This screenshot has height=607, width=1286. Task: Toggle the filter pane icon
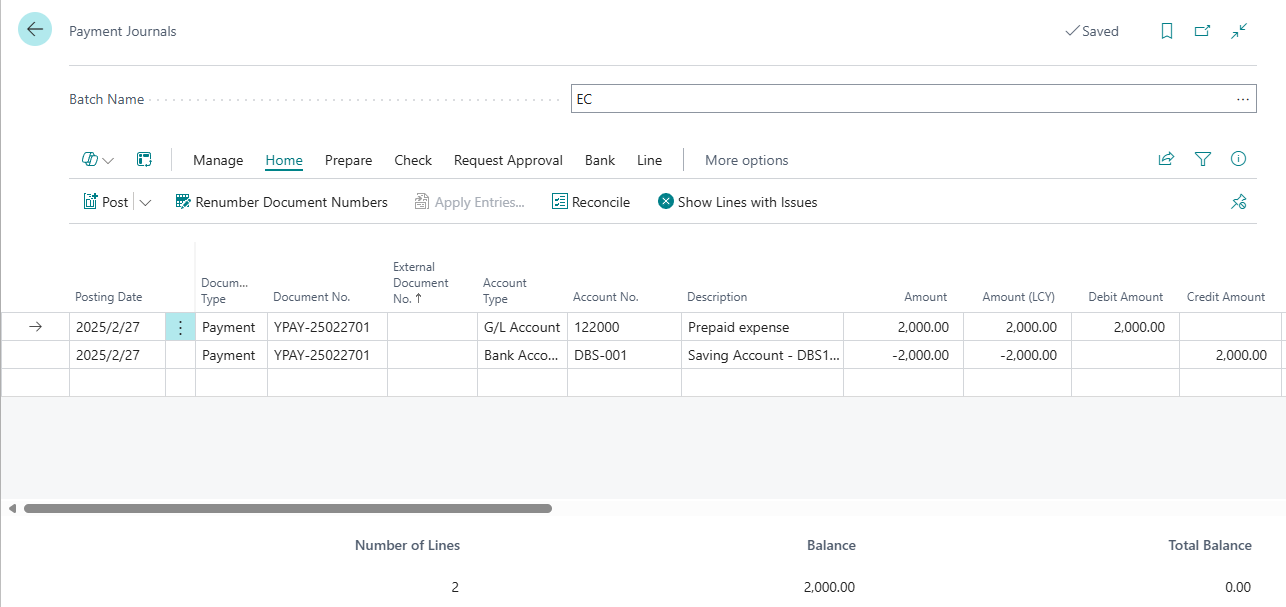(x=1203, y=159)
